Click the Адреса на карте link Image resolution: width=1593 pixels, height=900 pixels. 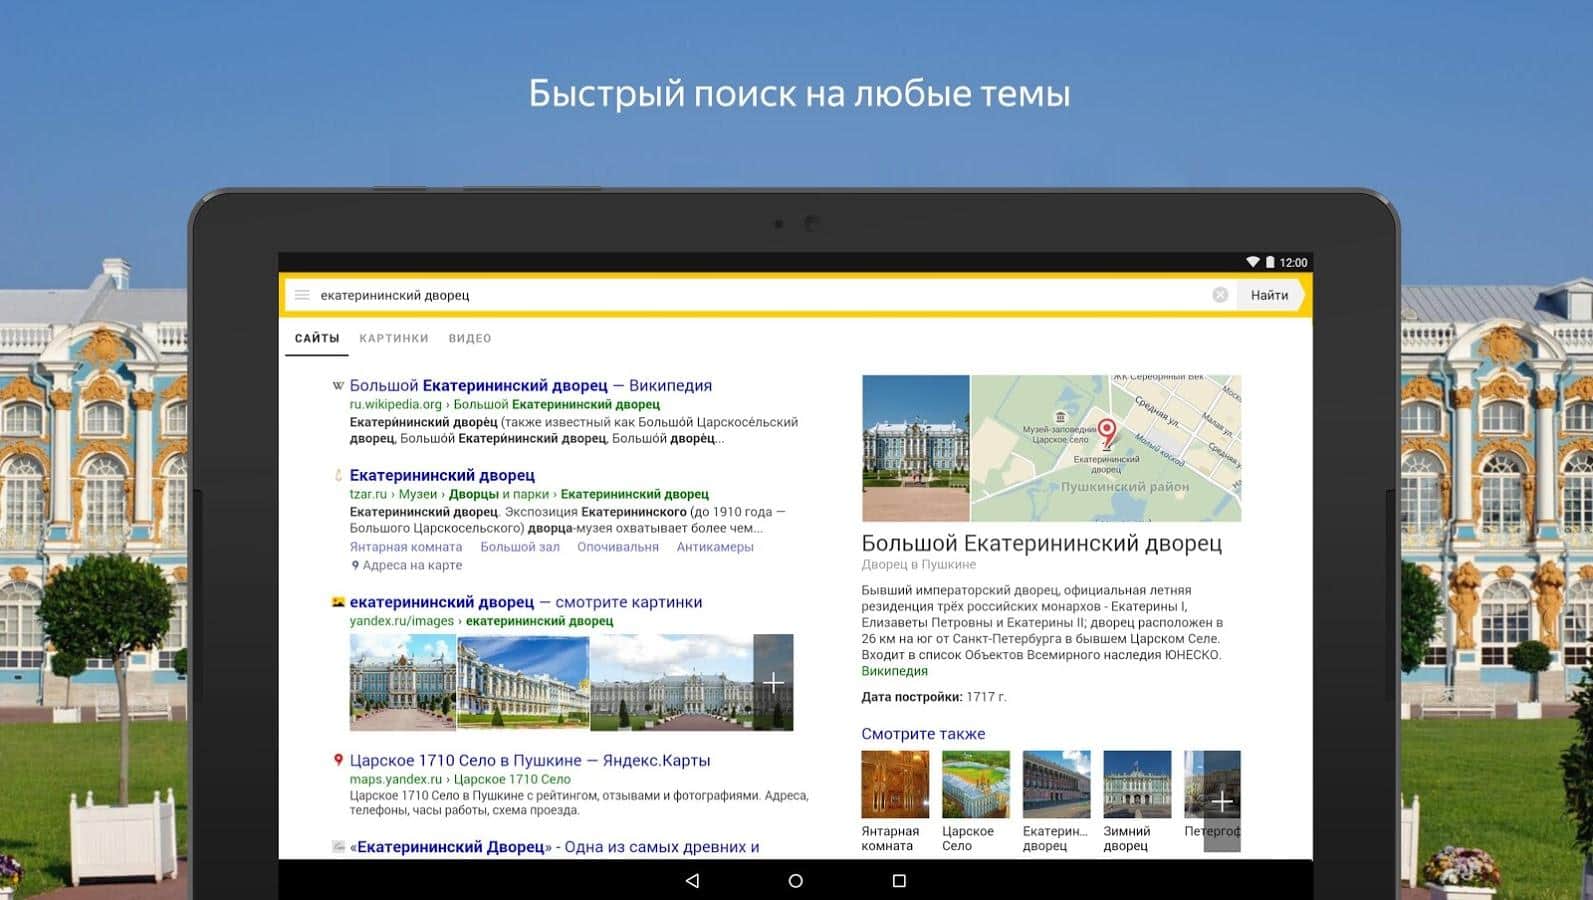point(411,566)
